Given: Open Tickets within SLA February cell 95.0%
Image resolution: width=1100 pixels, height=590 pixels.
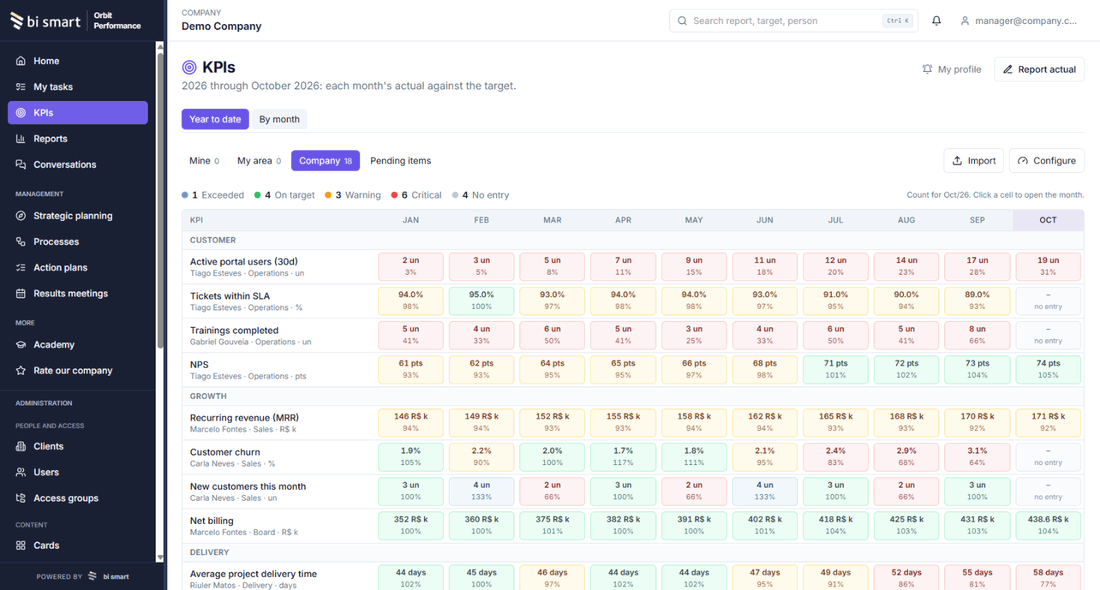Looking at the screenshot, I should 481,301.
